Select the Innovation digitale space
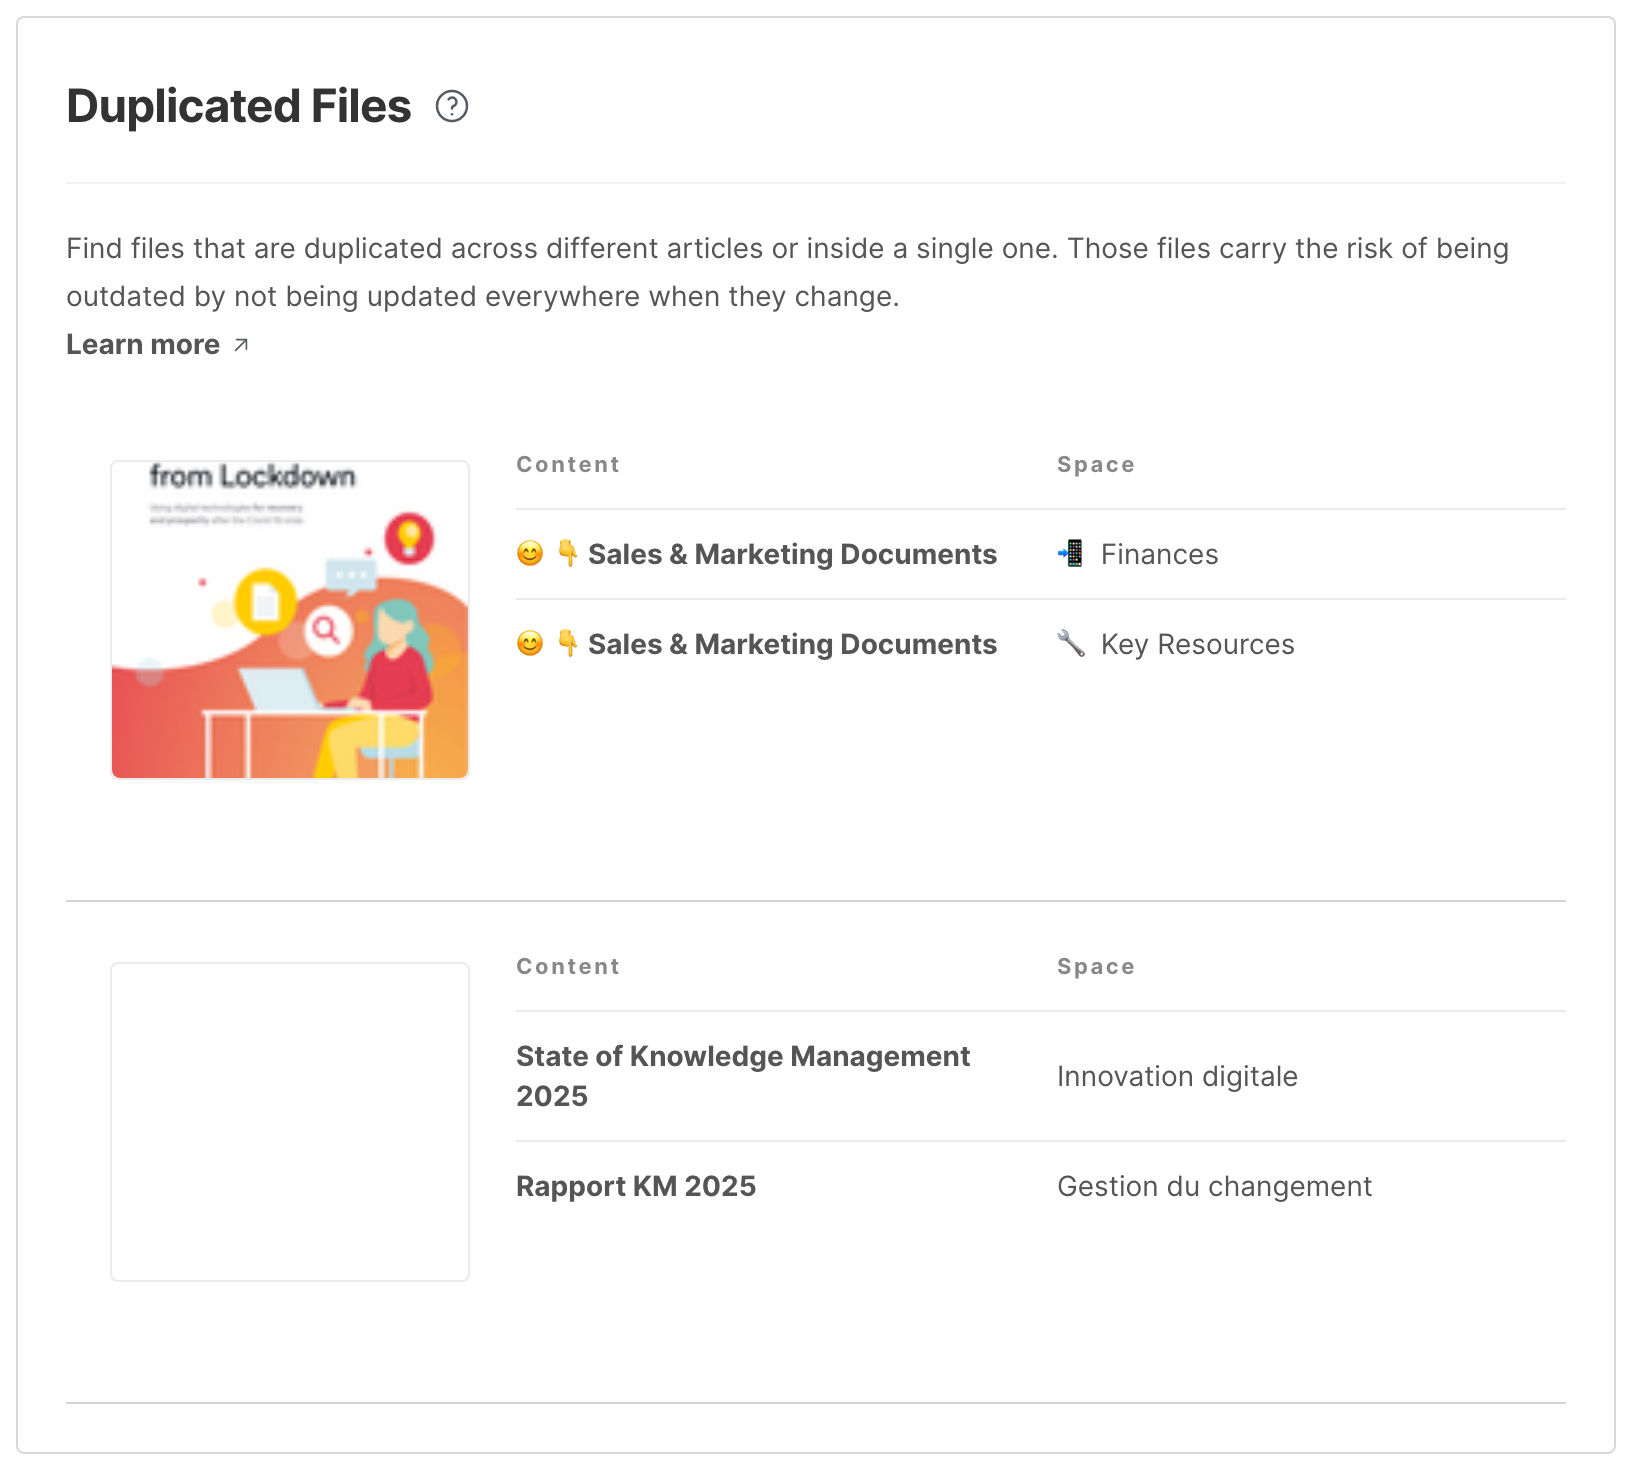This screenshot has height=1470, width=1632. point(1177,1076)
